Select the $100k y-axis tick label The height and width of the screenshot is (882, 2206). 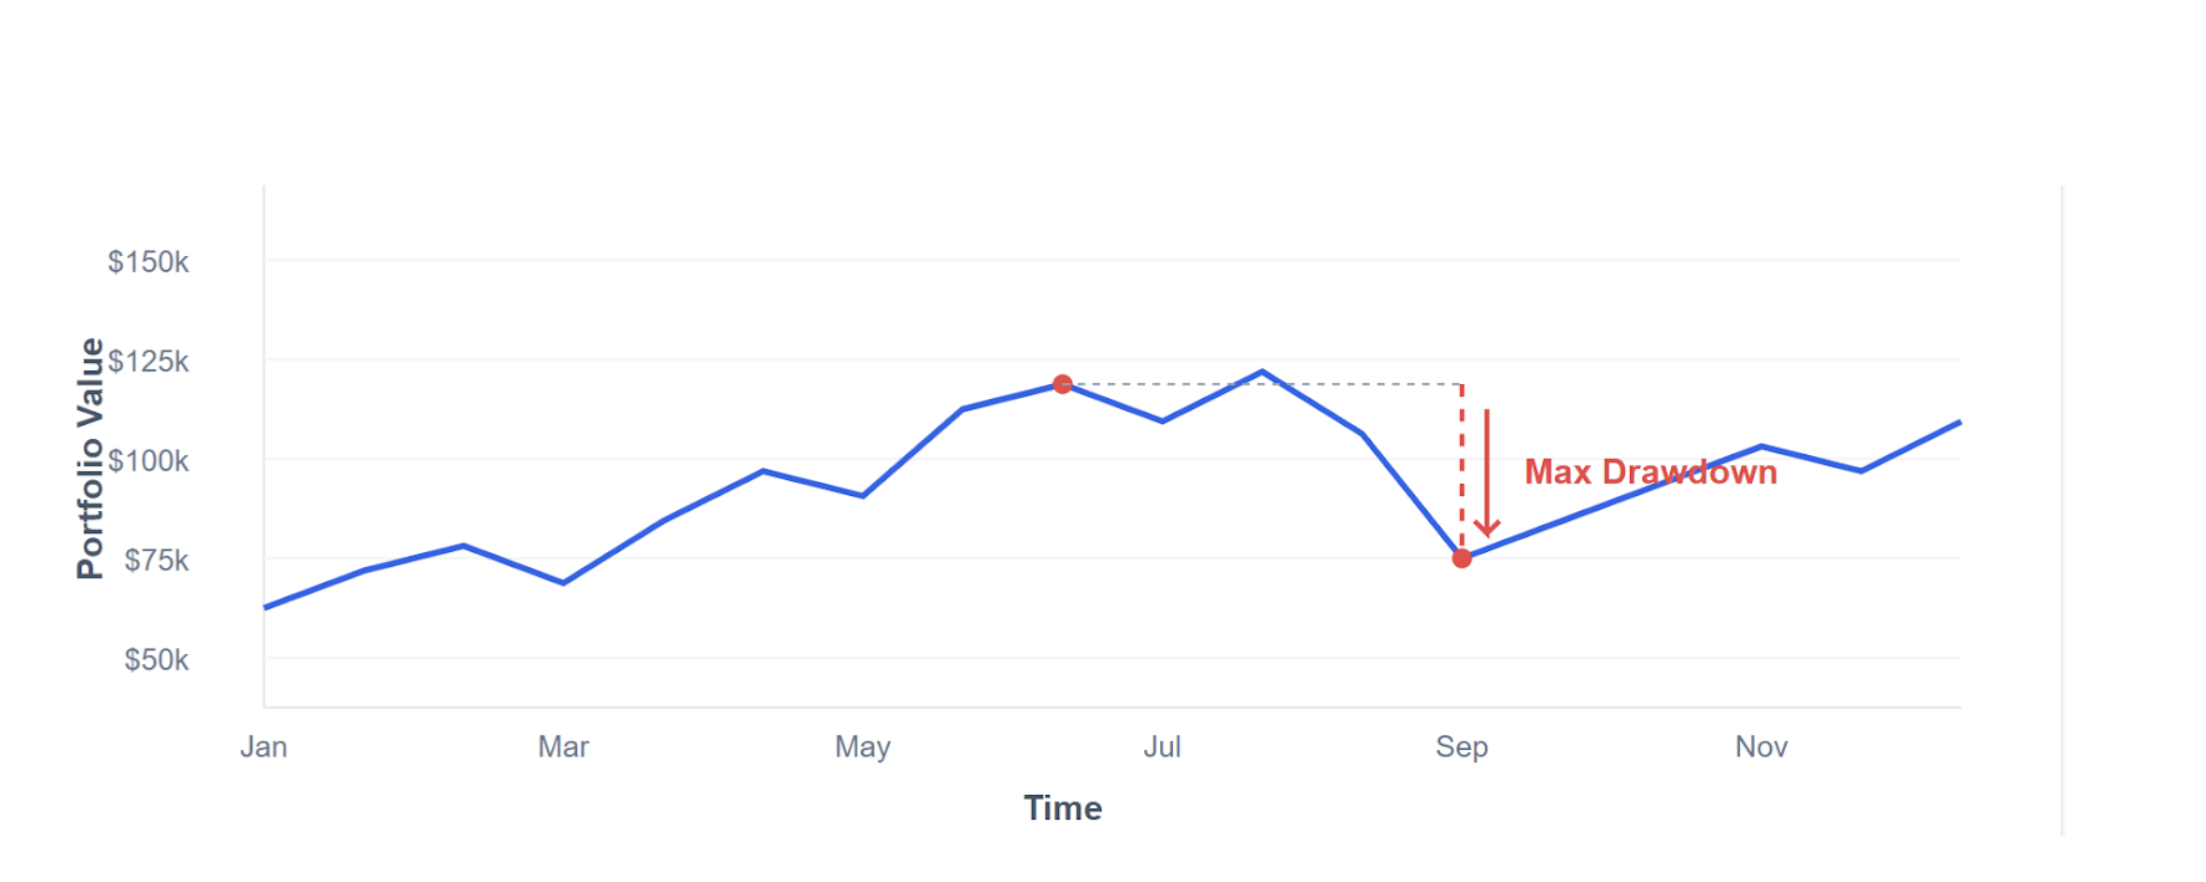tap(148, 461)
